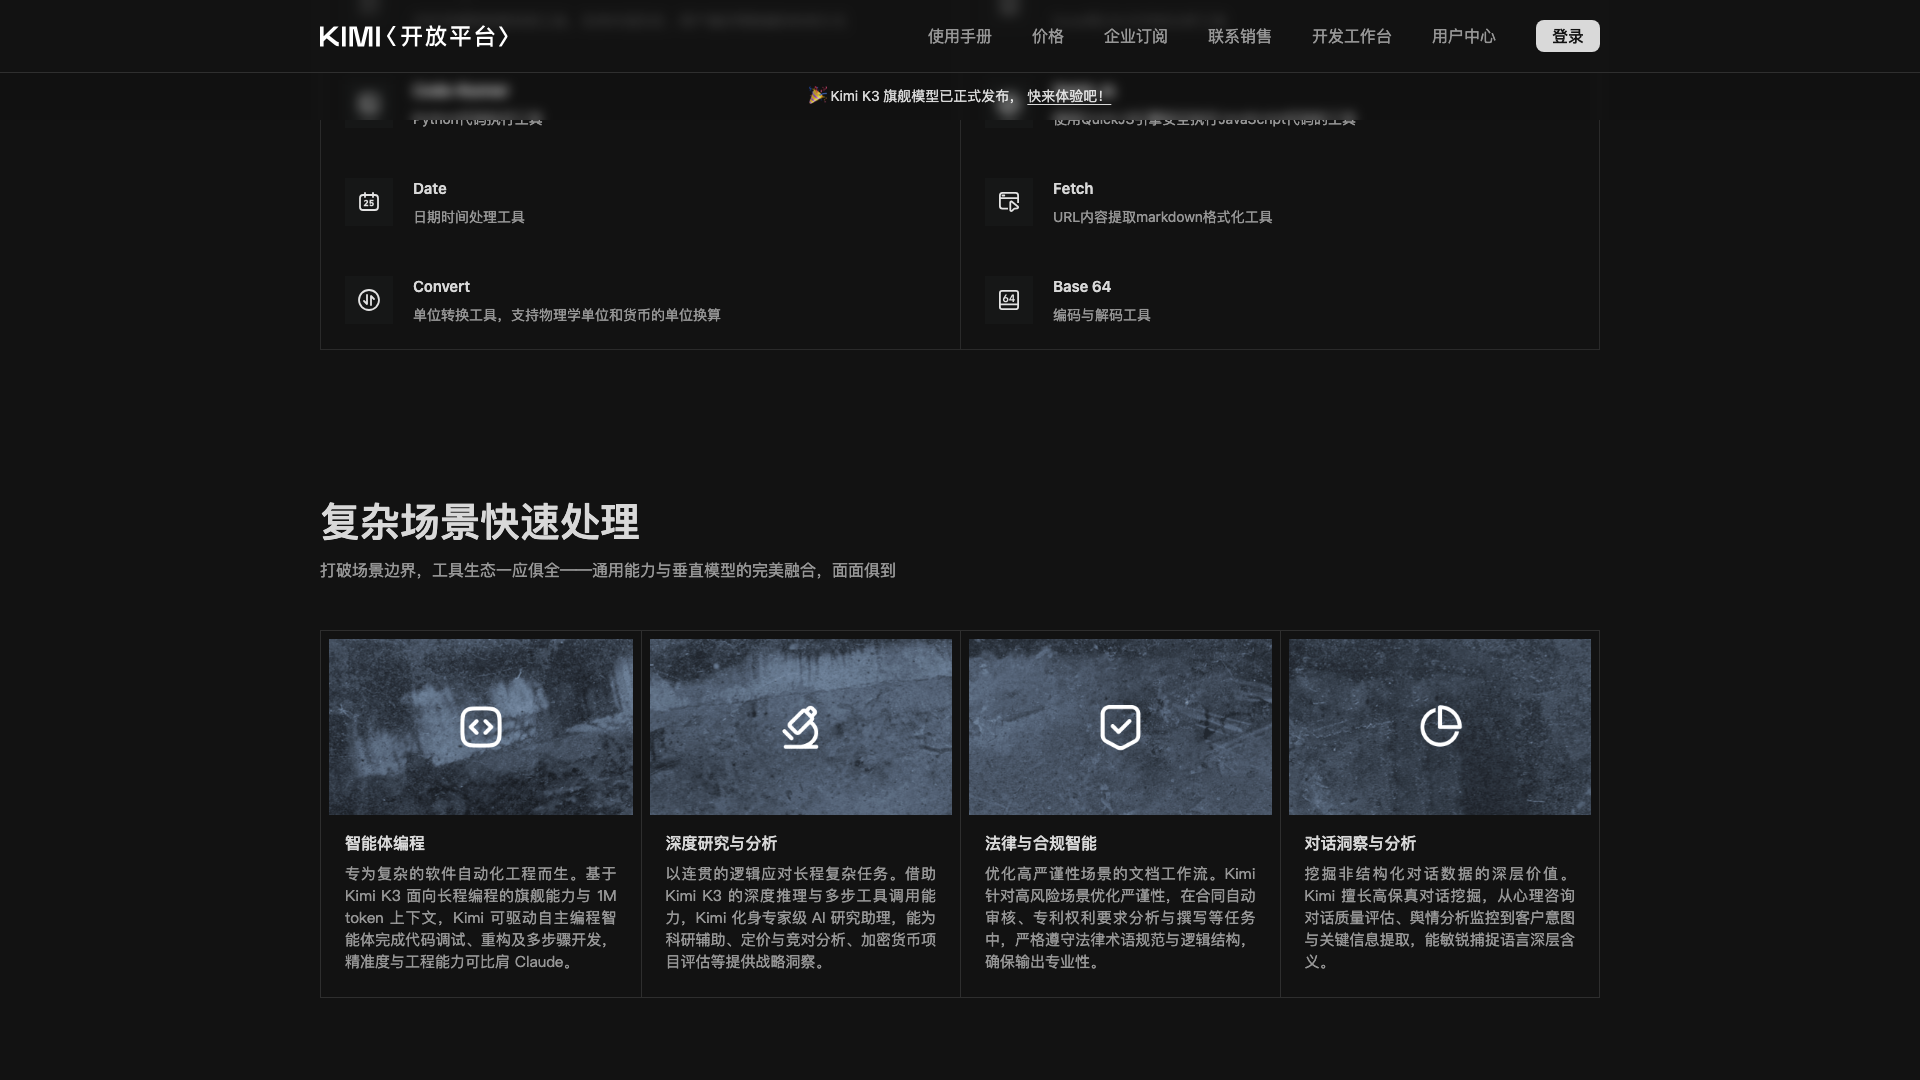Click the 打破场景边界 subtitle text

[x=608, y=570]
